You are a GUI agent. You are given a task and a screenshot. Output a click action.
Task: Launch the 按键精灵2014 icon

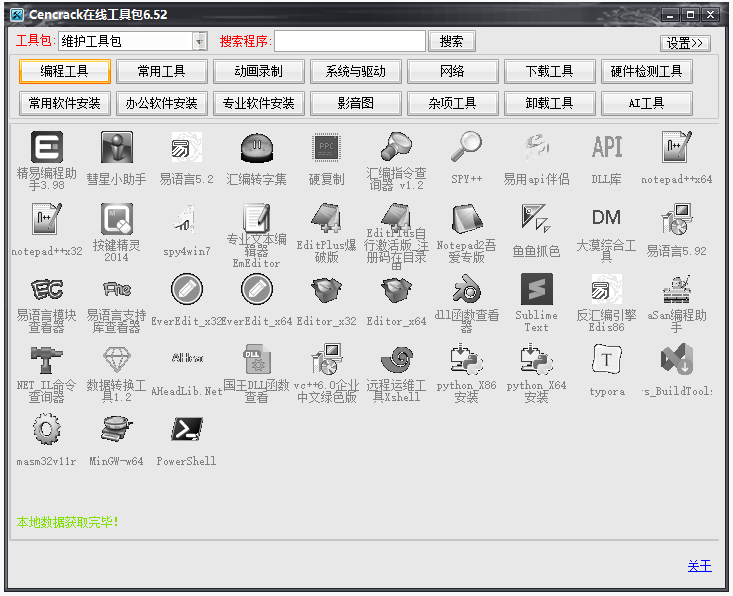click(116, 219)
